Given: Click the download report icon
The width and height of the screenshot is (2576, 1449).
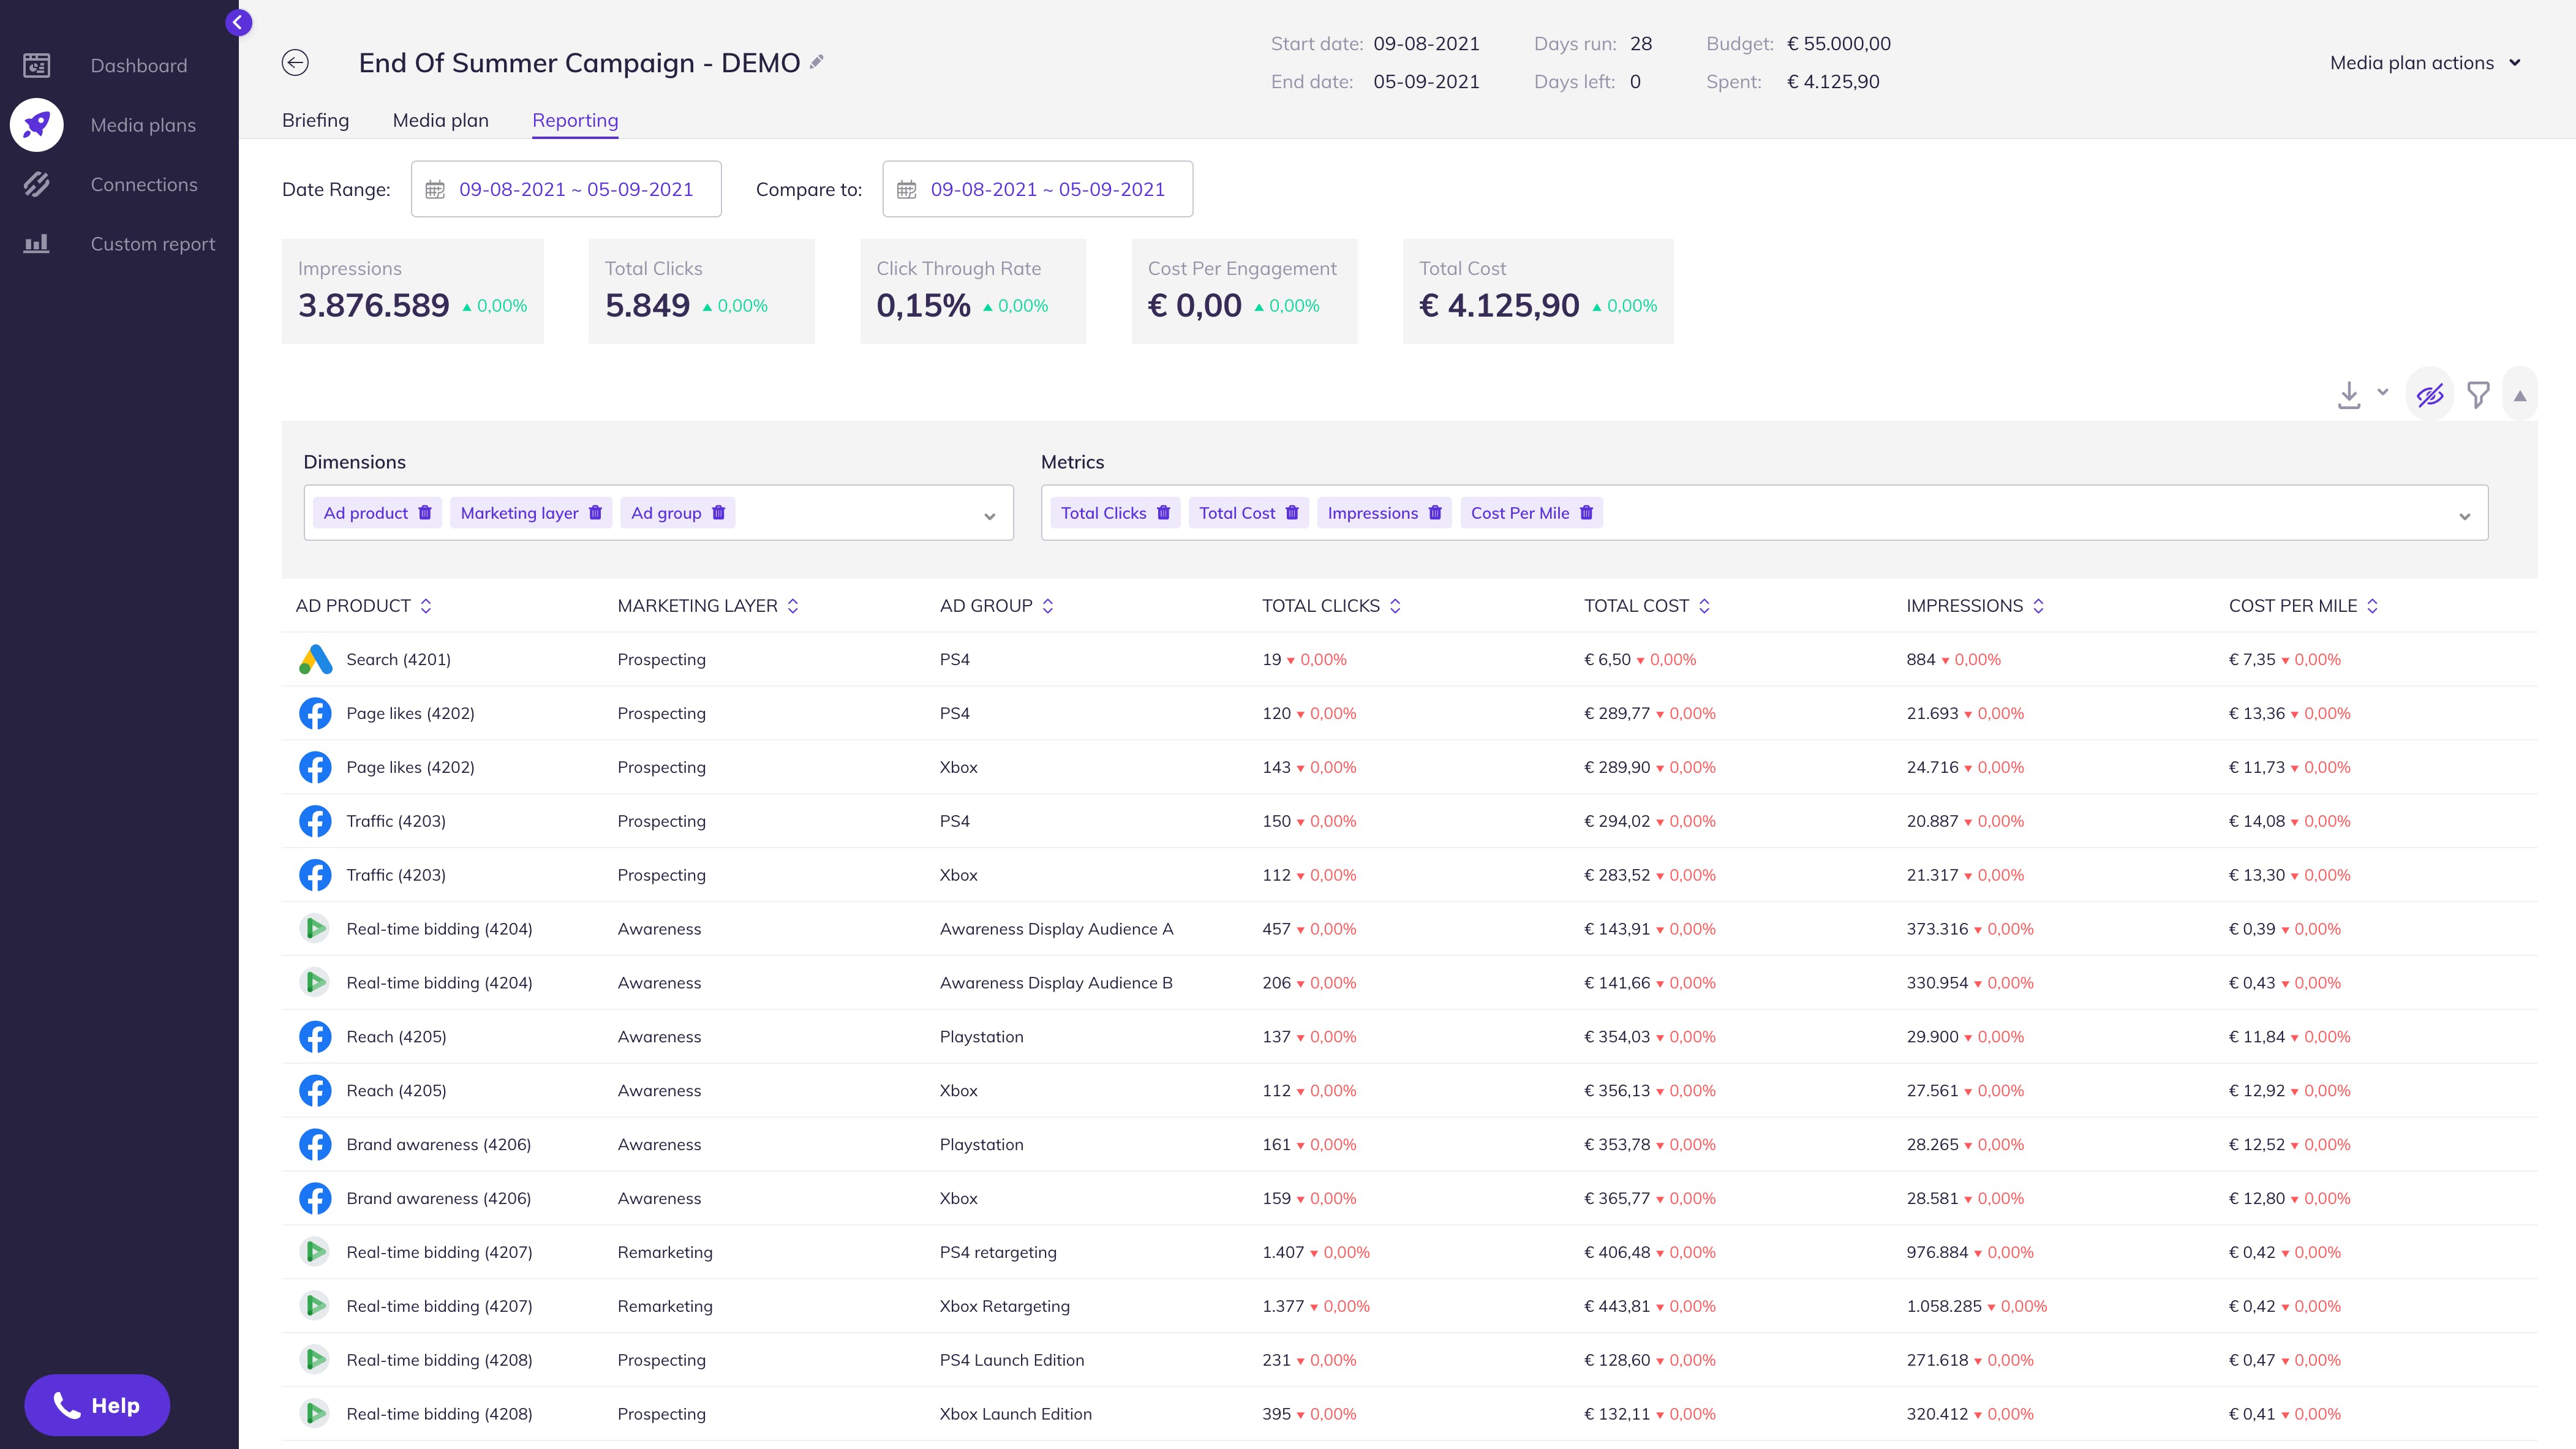Looking at the screenshot, I should pos(2349,395).
